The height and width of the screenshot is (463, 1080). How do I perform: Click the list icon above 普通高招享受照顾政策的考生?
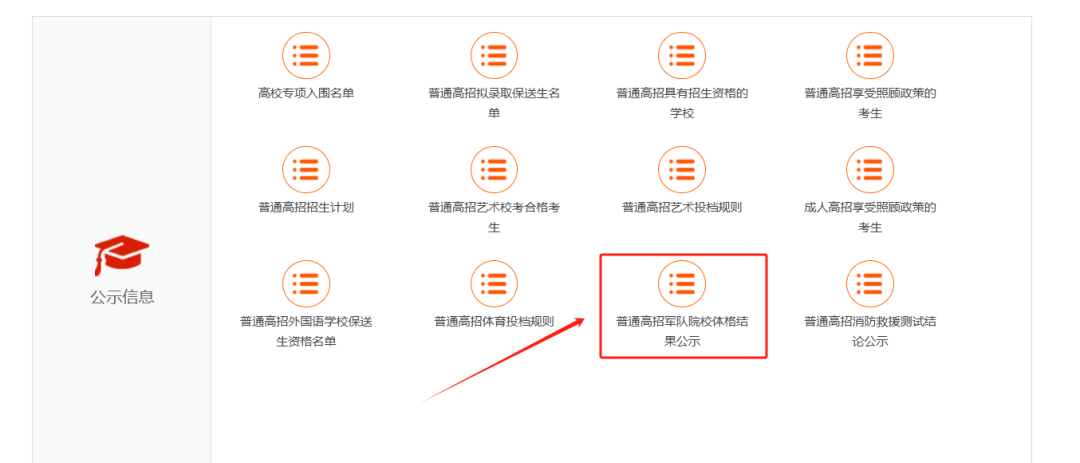(870, 55)
